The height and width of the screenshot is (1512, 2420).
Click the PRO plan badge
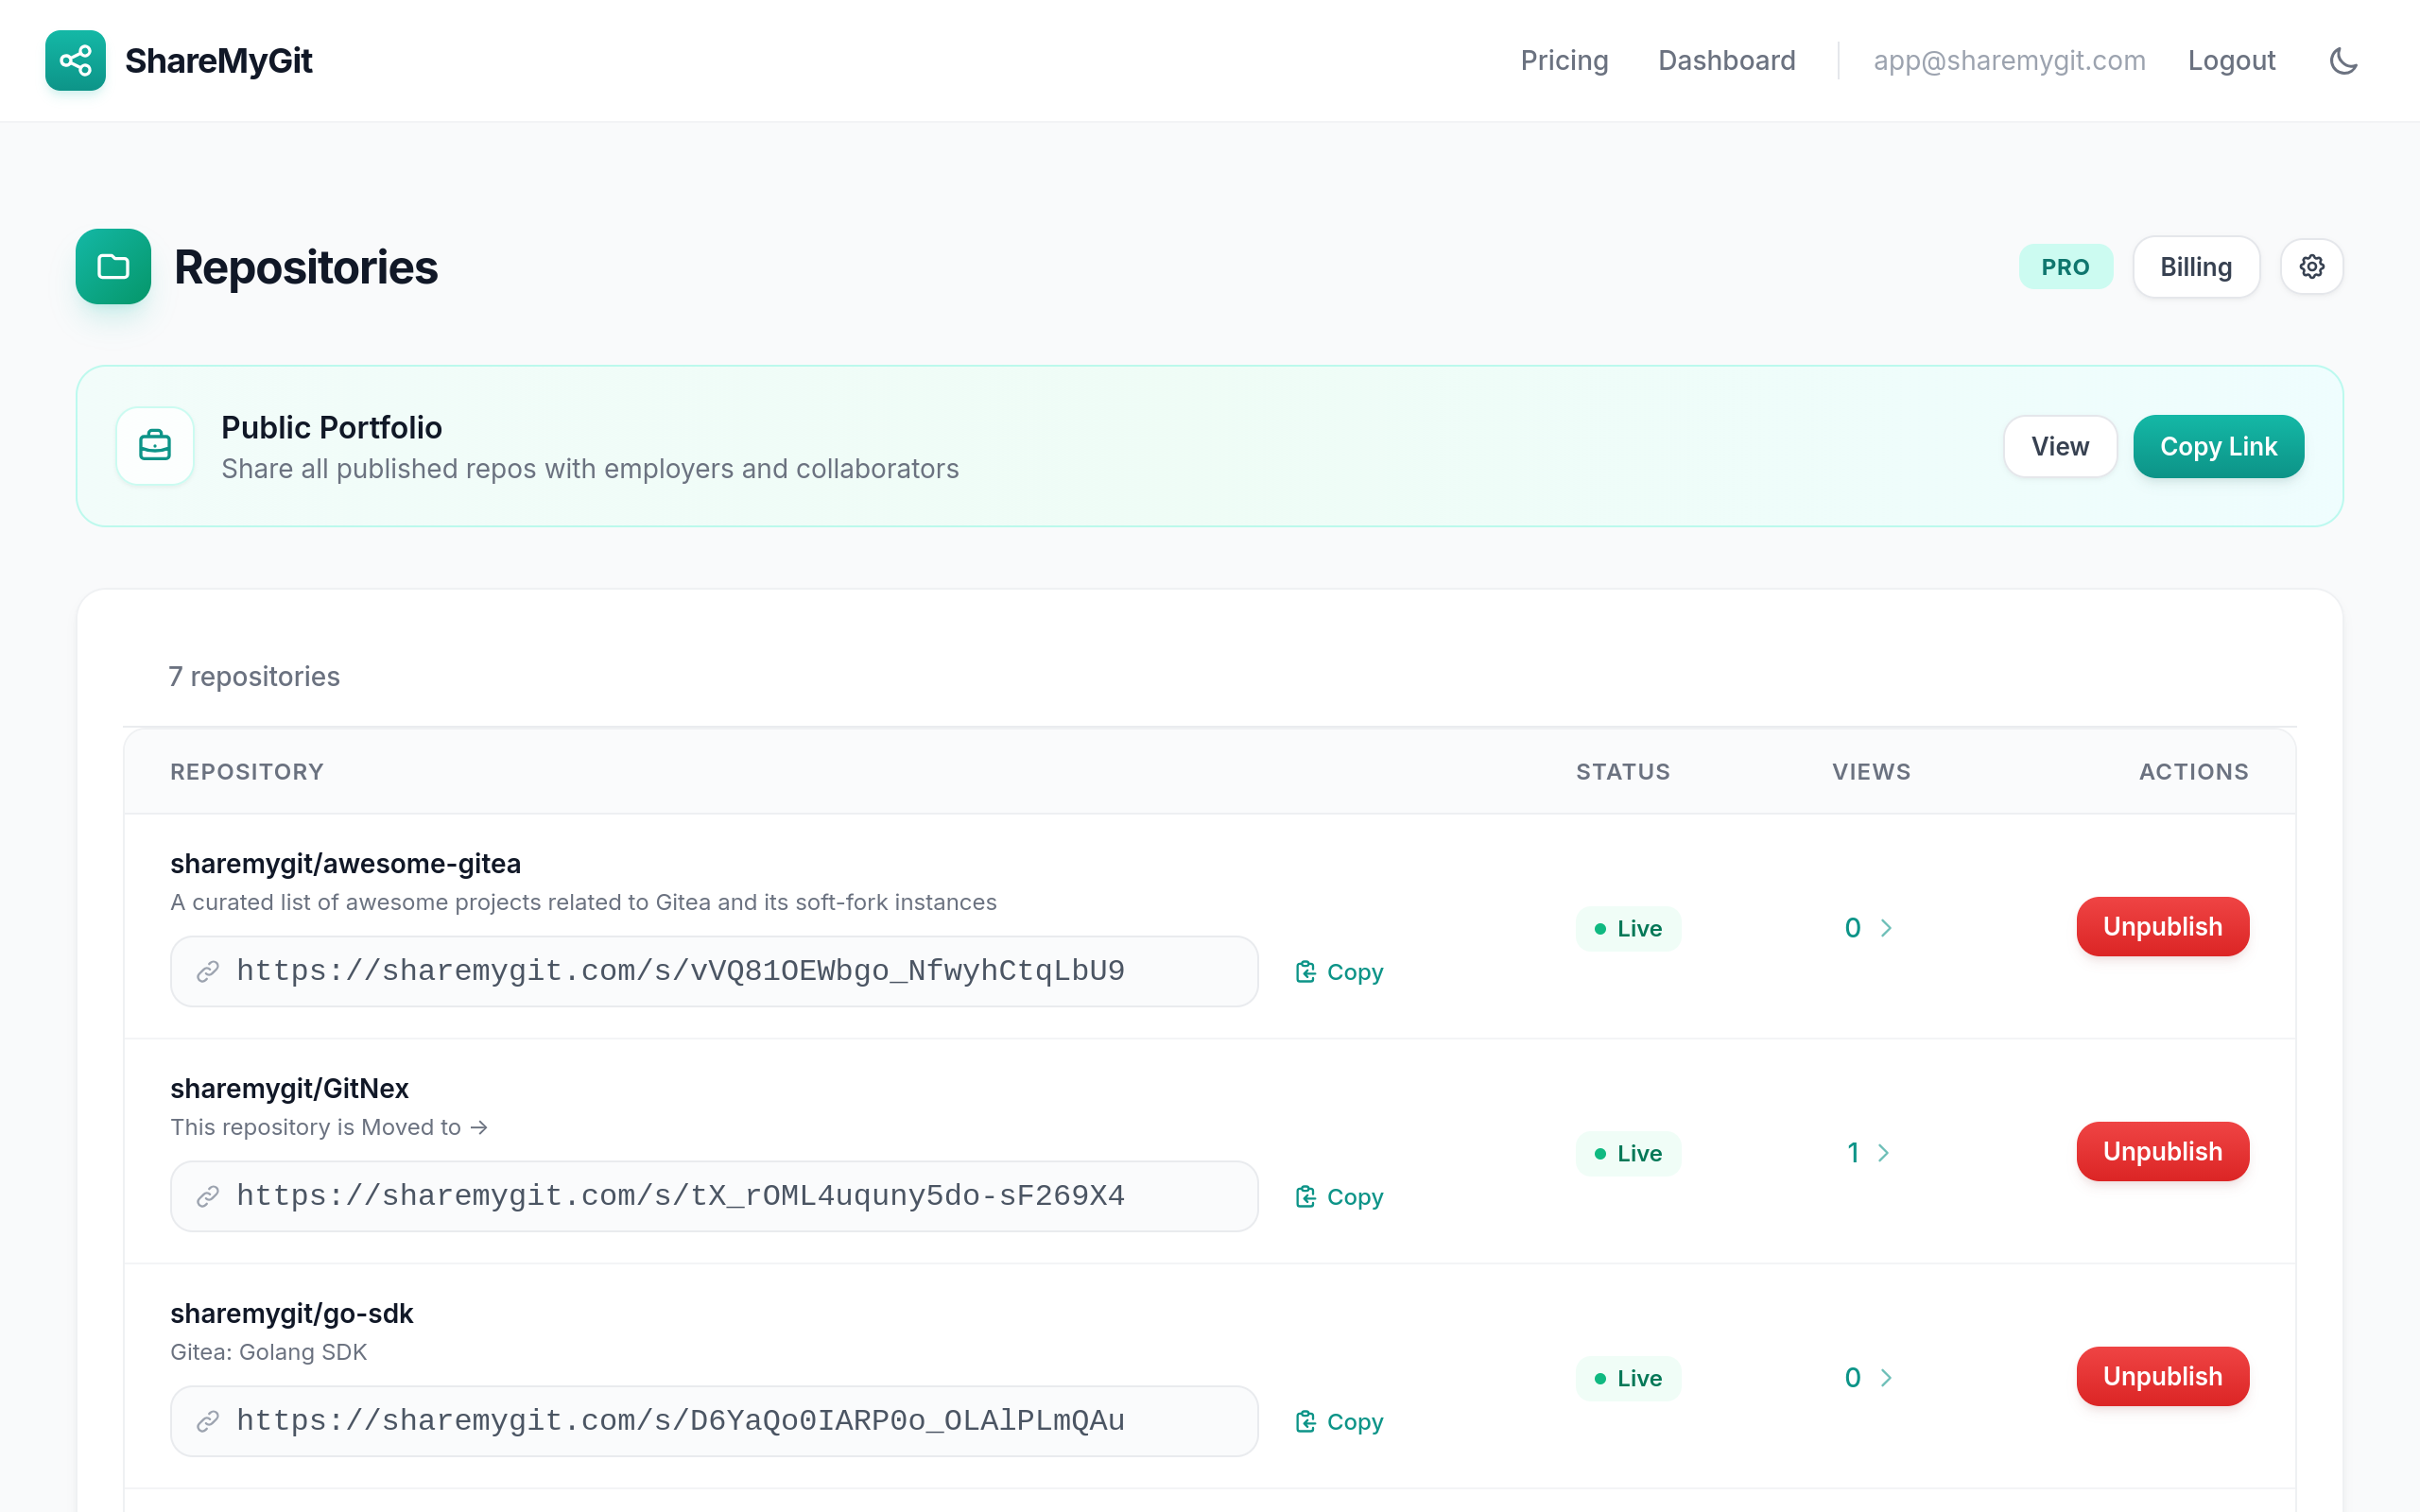click(x=2065, y=267)
